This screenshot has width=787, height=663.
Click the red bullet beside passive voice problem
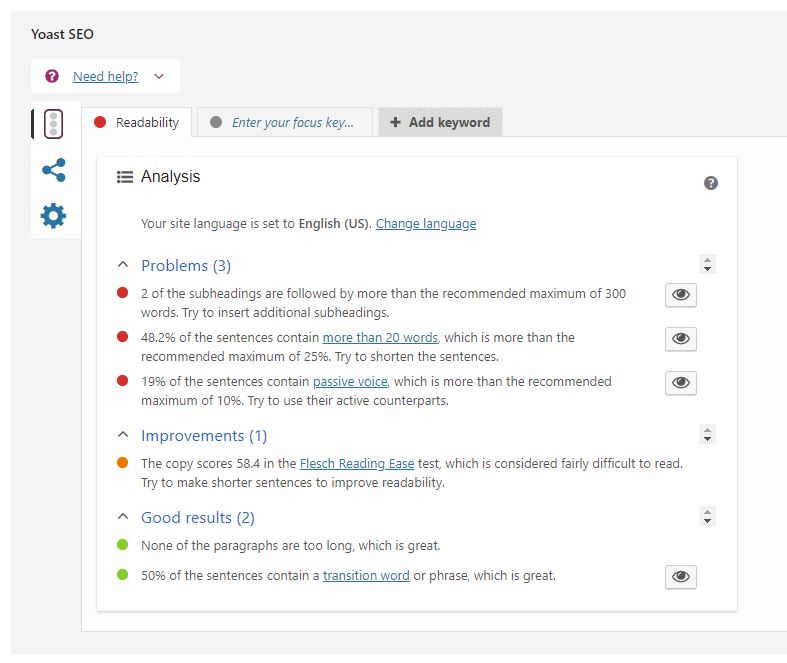pyautogui.click(x=122, y=380)
